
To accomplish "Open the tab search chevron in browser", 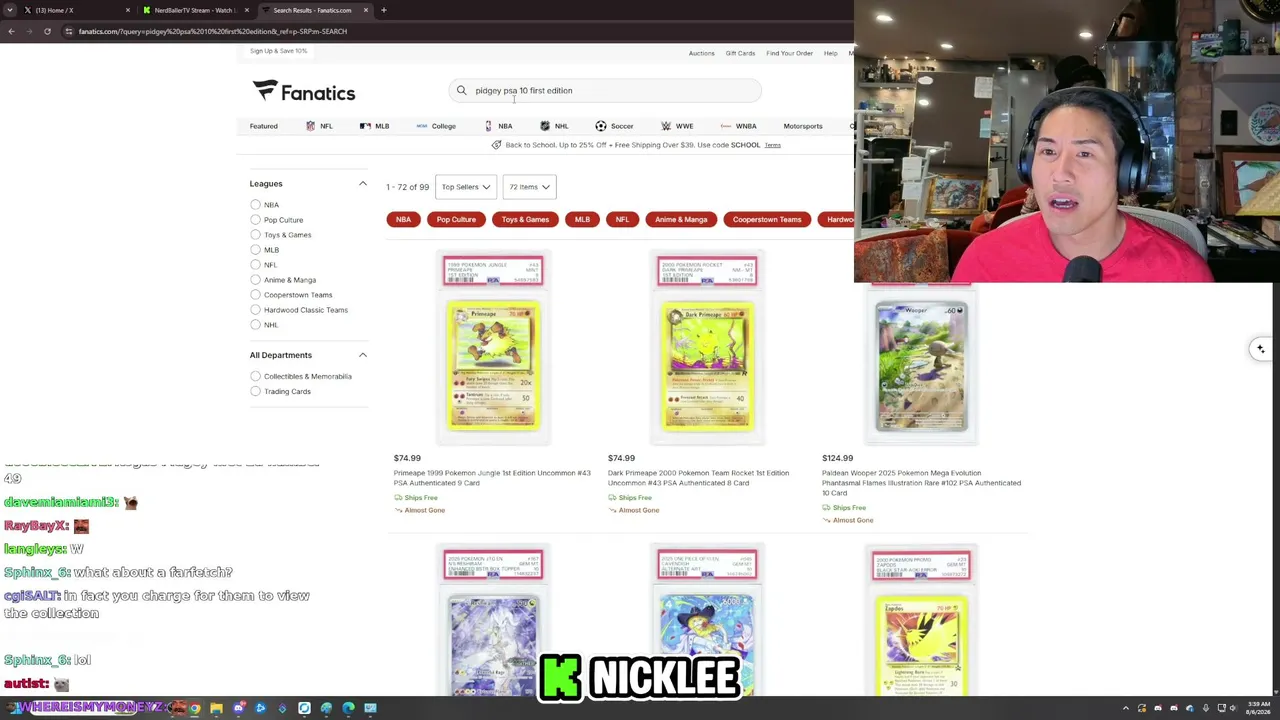I will click(9, 10).
